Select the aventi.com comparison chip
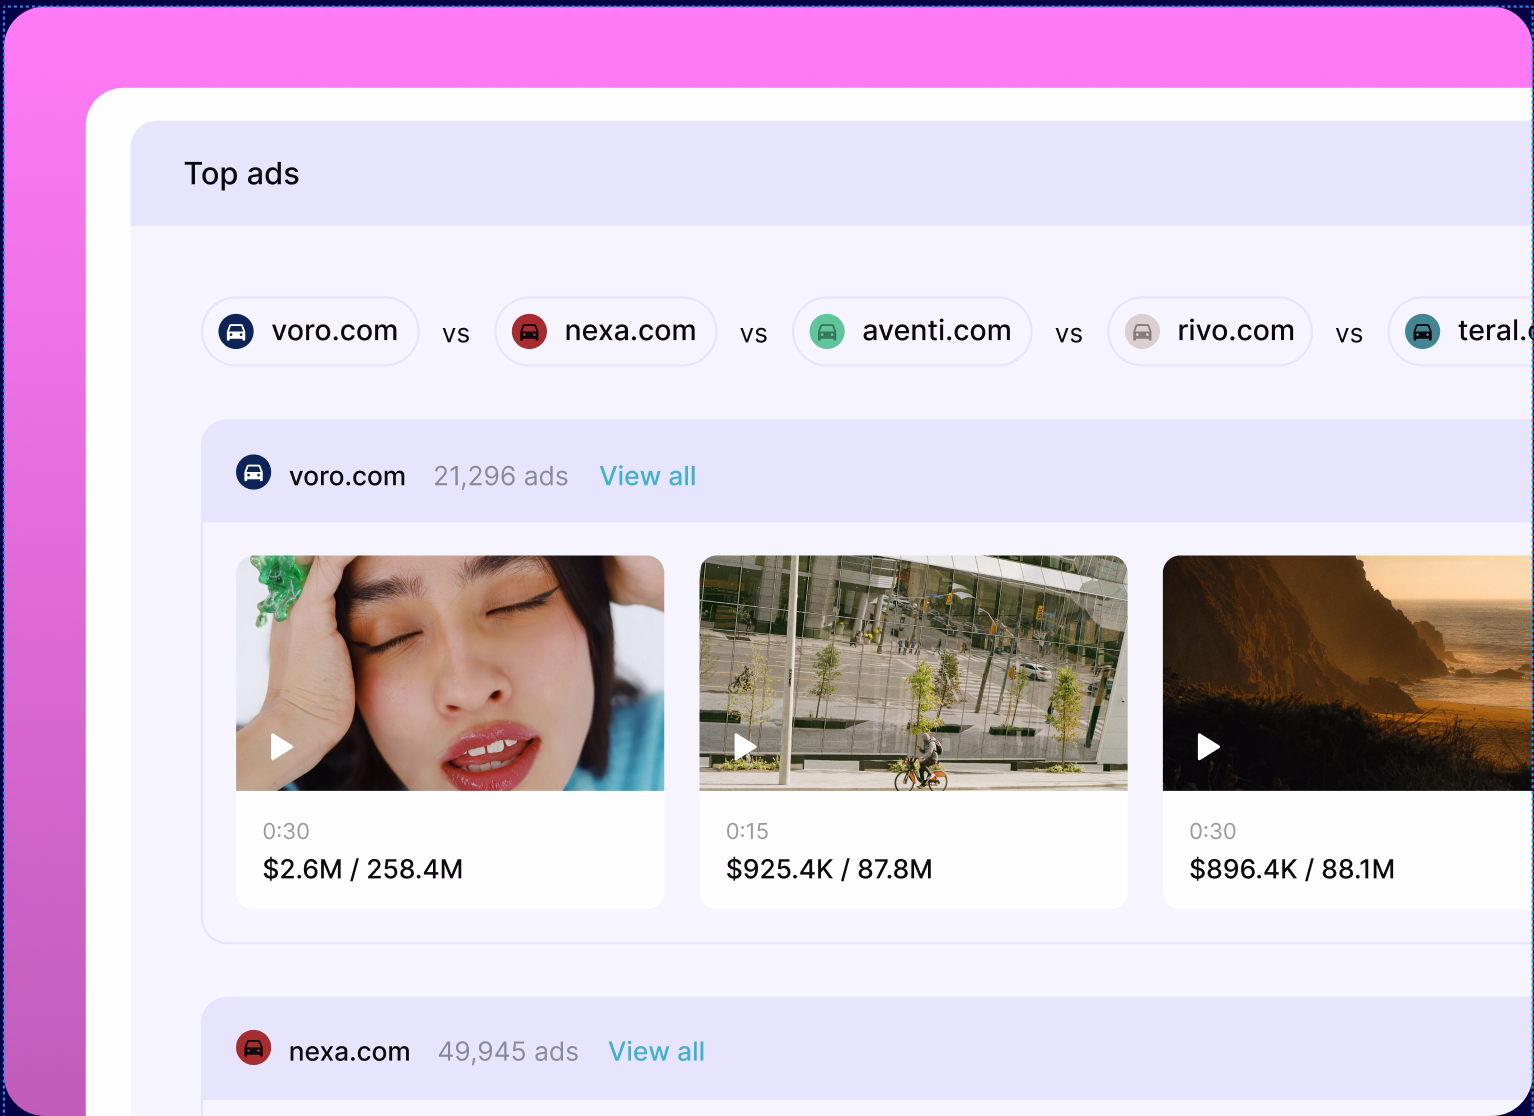Screen dimensions: 1534x1116 click(x=912, y=331)
